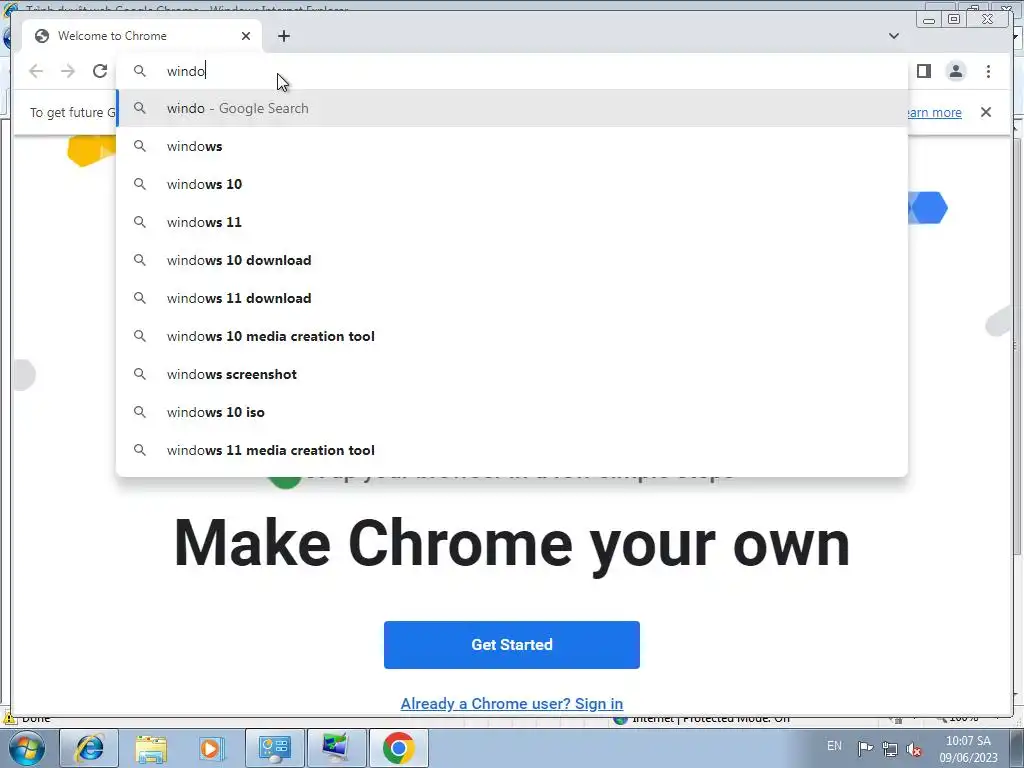This screenshot has width=1024, height=768.
Task: Open the Action Center flag icon
Action: (x=865, y=748)
